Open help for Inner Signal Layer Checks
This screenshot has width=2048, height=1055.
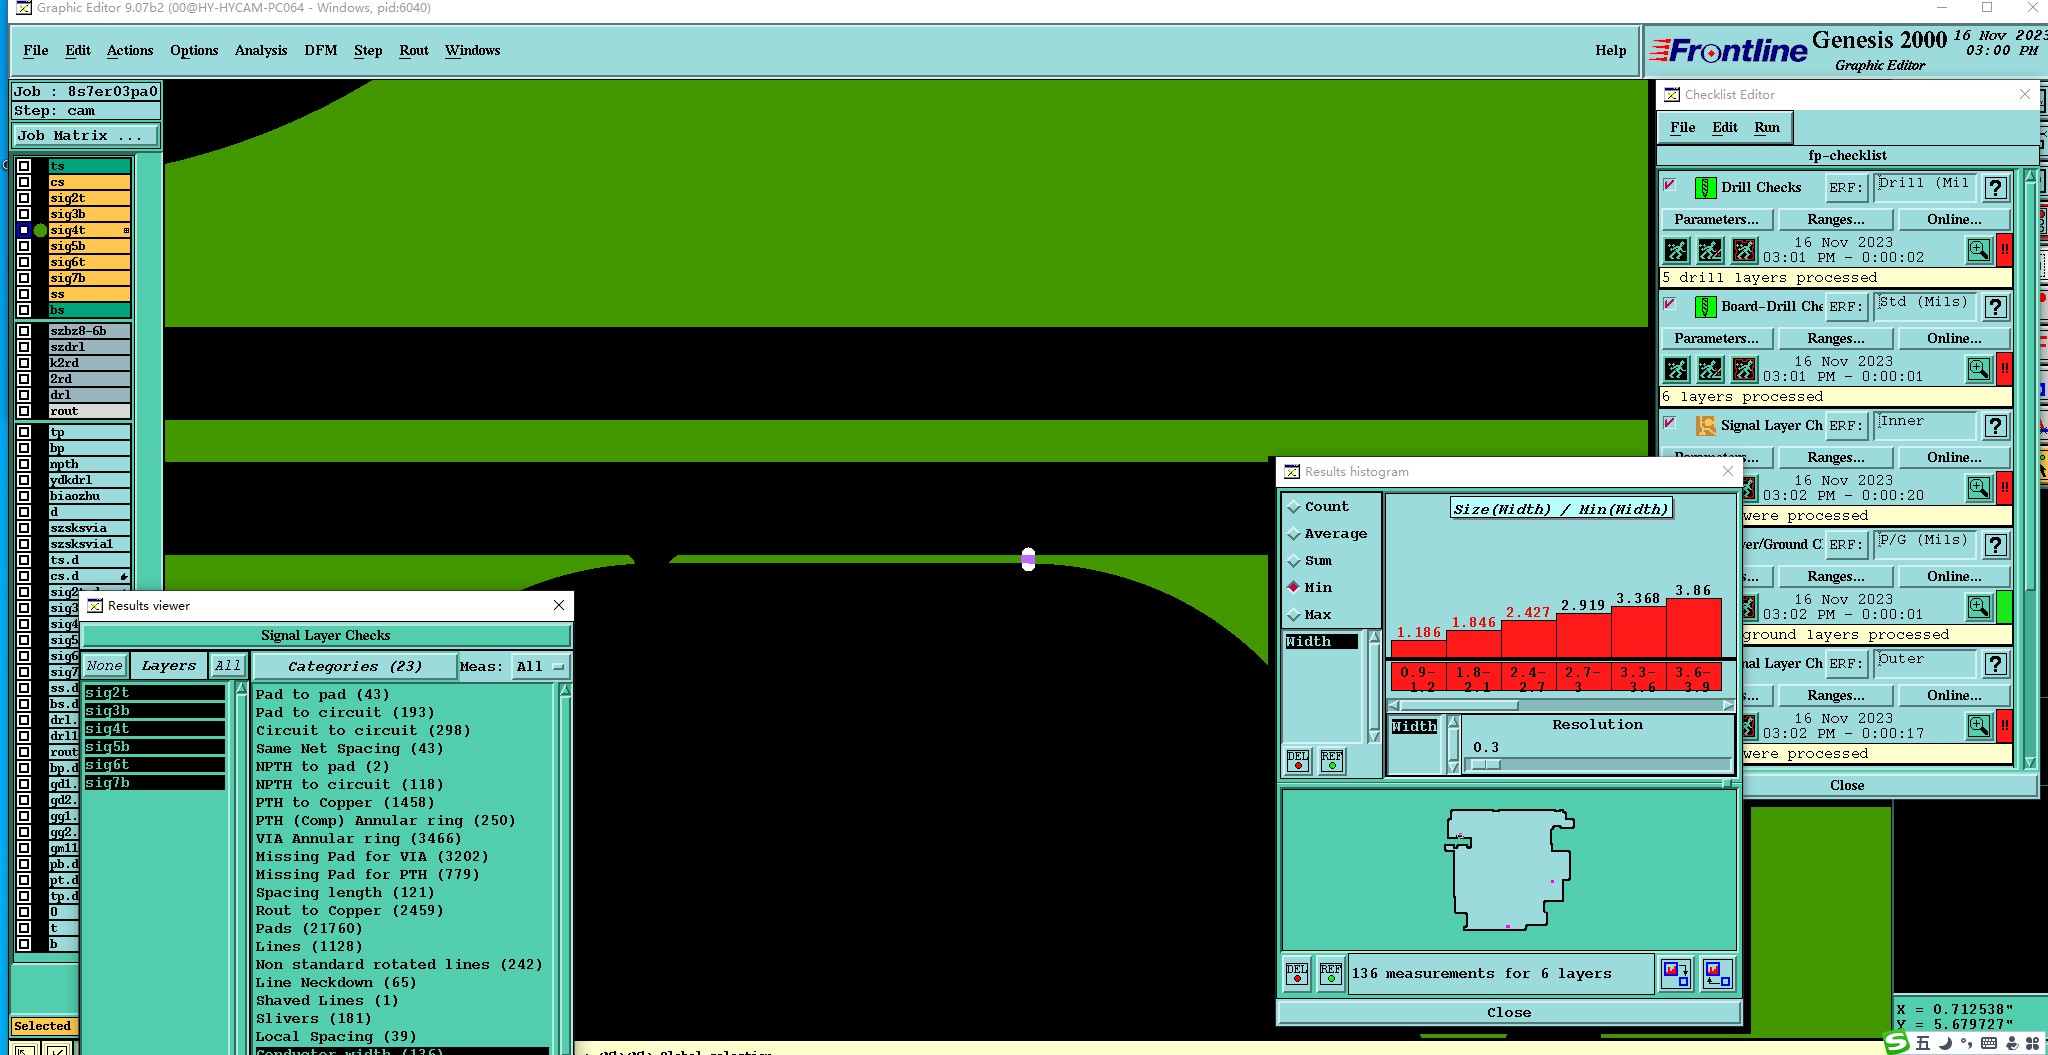tap(1996, 425)
